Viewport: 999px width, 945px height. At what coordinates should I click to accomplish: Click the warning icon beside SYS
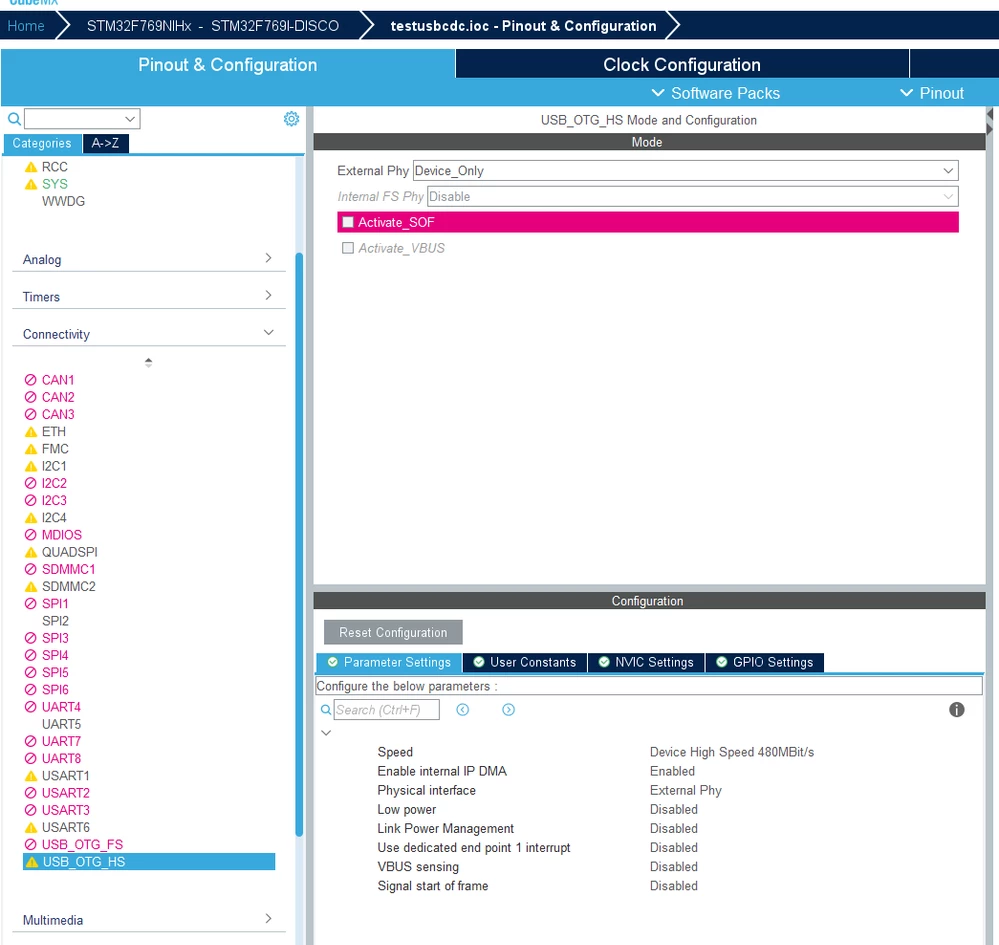[x=31, y=184]
